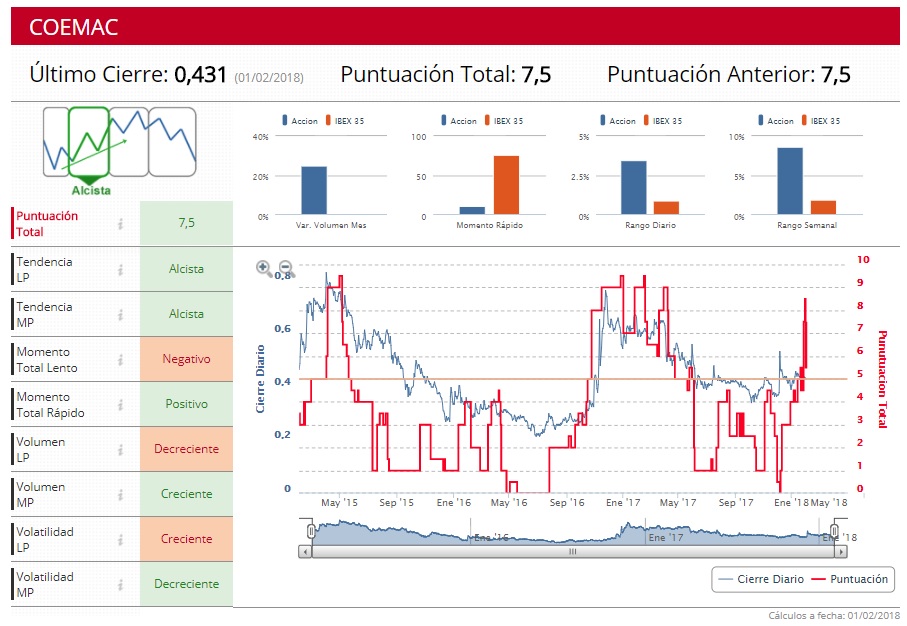Screen dimensions: 907x626
Task: Toggle IBEX 35 series in Var. Volumen Mes chart
Action: point(345,120)
